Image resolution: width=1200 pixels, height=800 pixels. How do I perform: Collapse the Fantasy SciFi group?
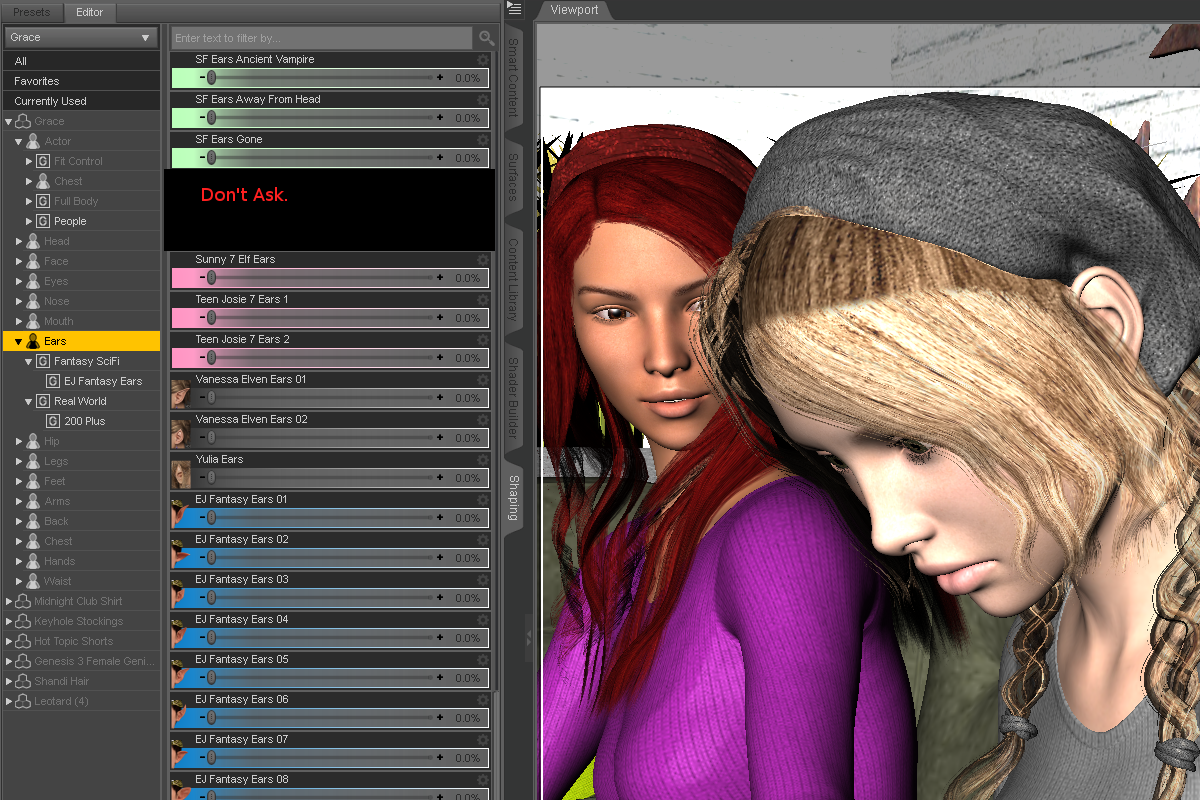tap(29, 361)
